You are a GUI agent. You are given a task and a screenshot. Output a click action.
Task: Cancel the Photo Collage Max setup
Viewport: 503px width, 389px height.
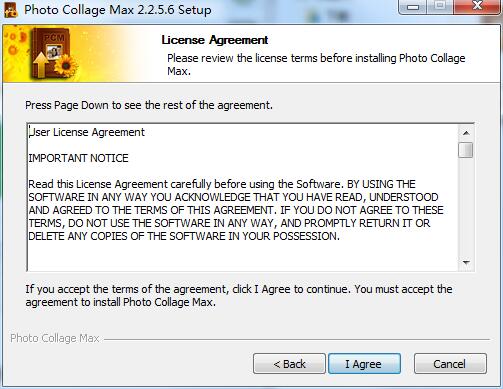450,364
